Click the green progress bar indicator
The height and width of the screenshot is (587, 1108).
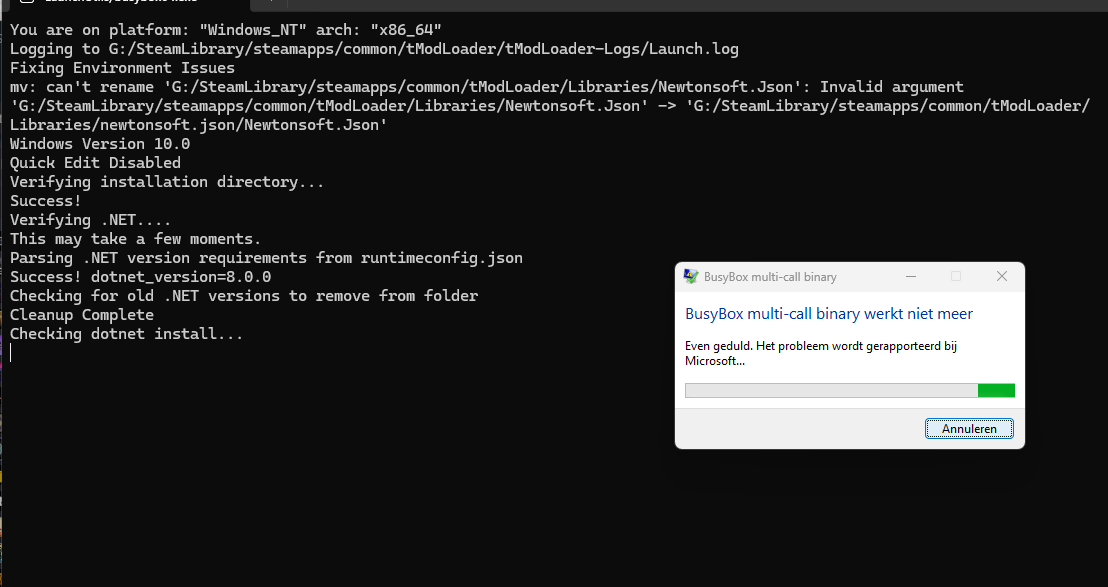(x=996, y=391)
